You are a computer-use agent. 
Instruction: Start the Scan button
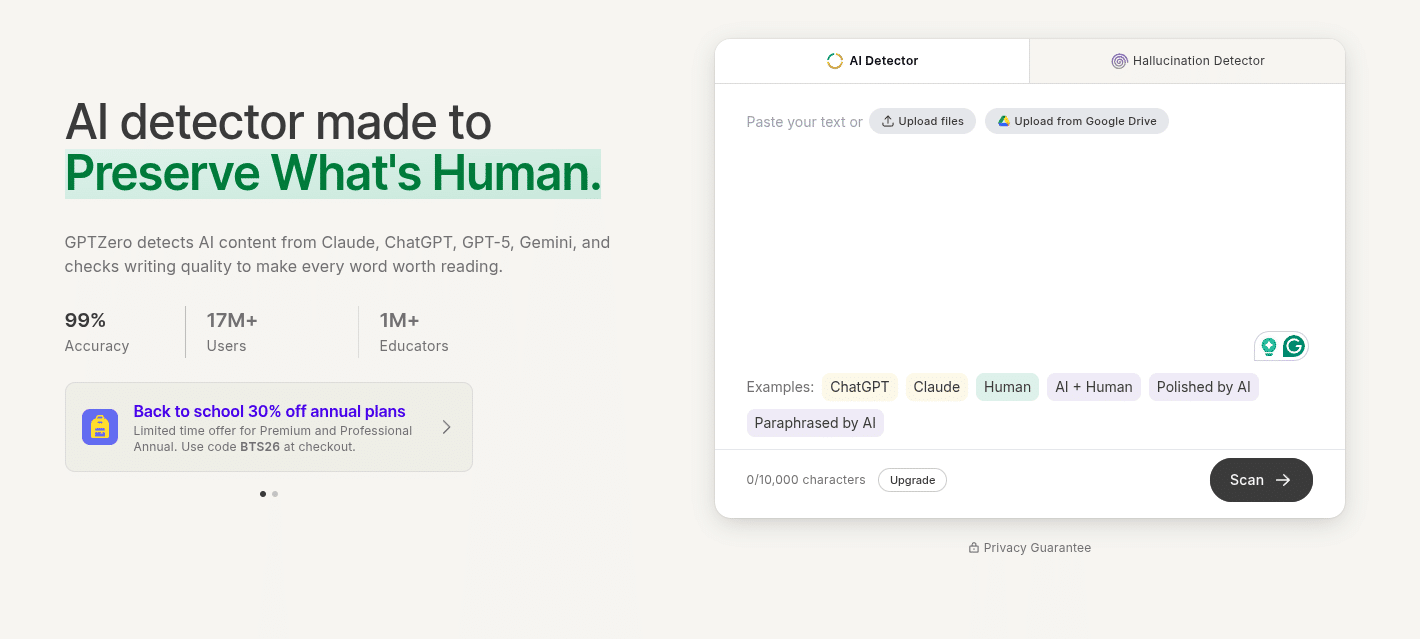(x=1261, y=480)
